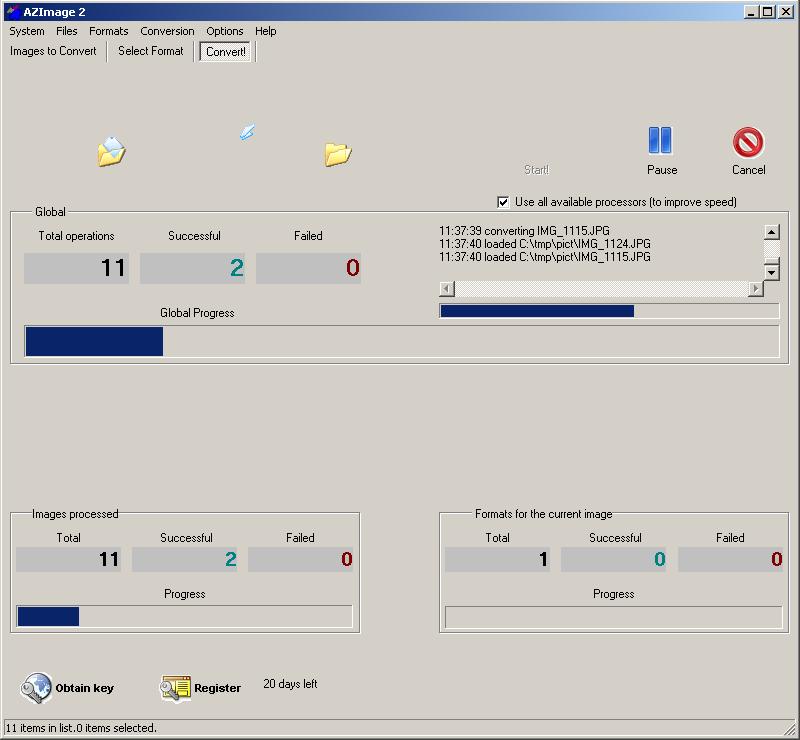The image size is (800, 740).
Task: Click the log scroll right arrow
Action: point(756,289)
